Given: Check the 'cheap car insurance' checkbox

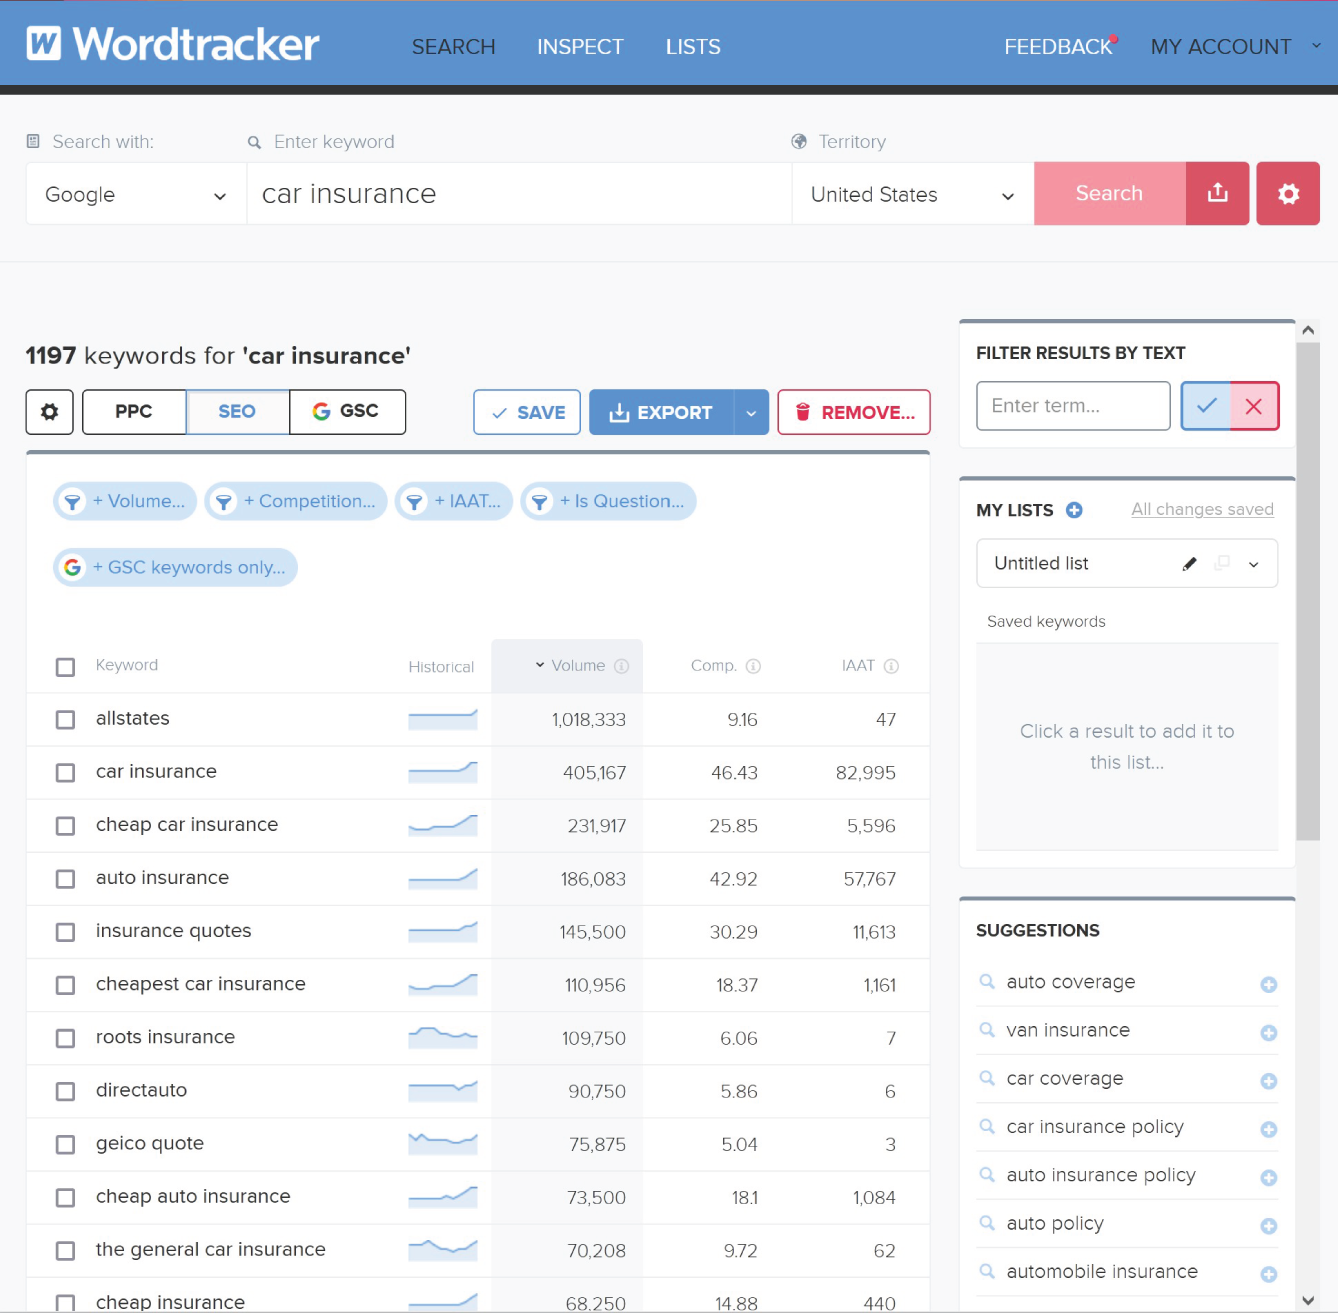Looking at the screenshot, I should 65,825.
